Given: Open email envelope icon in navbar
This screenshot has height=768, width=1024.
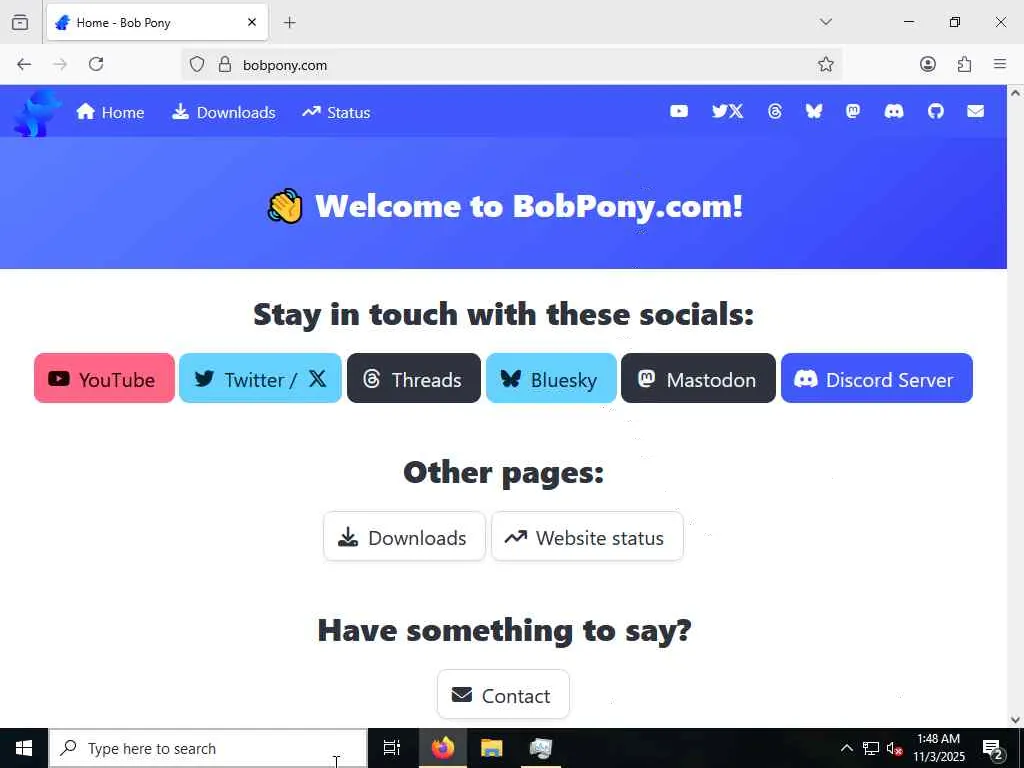Looking at the screenshot, I should [976, 112].
